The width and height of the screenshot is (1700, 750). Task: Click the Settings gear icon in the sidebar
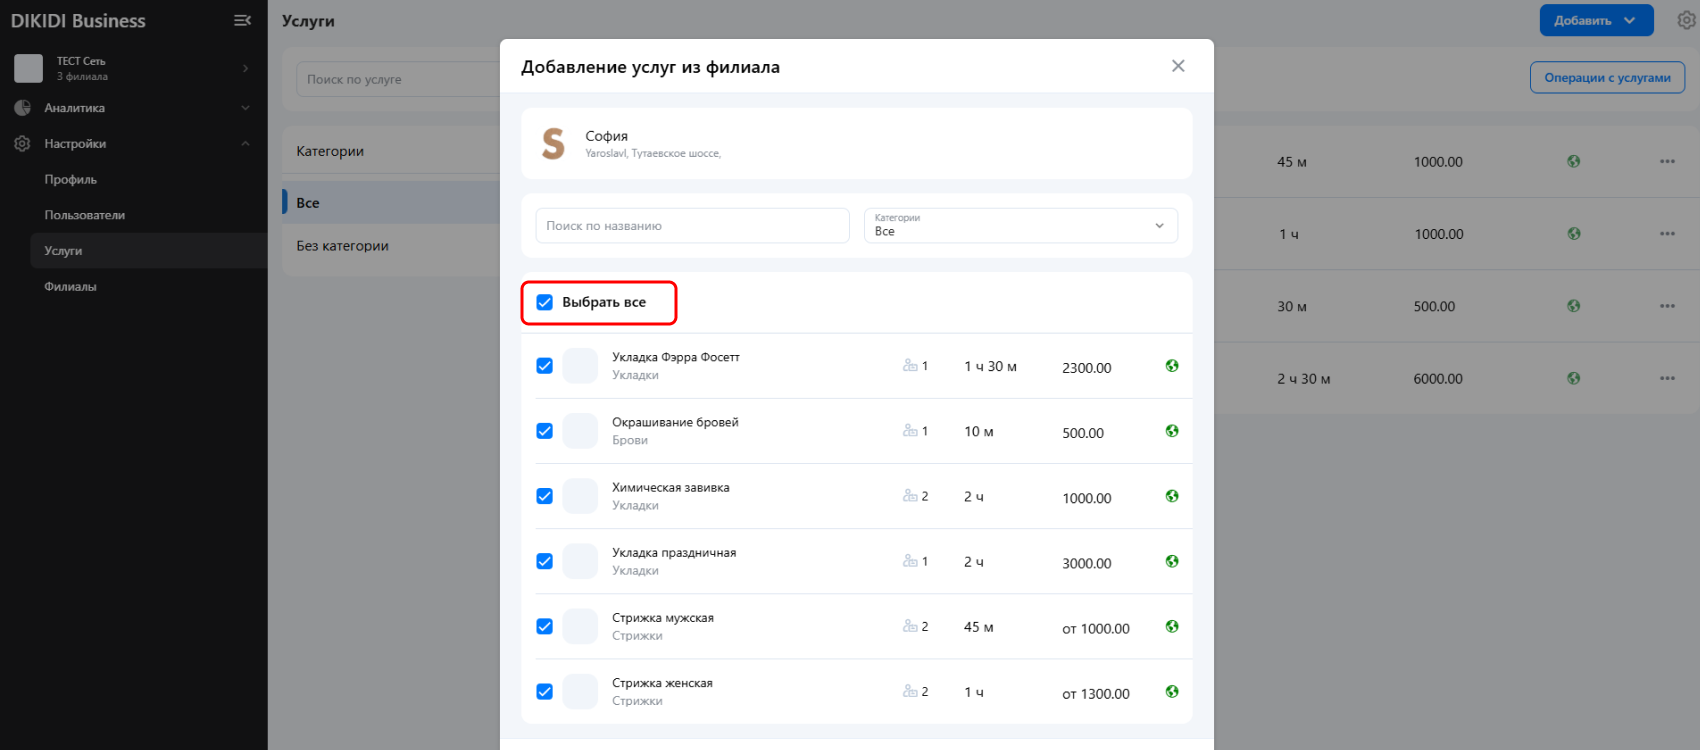22,144
